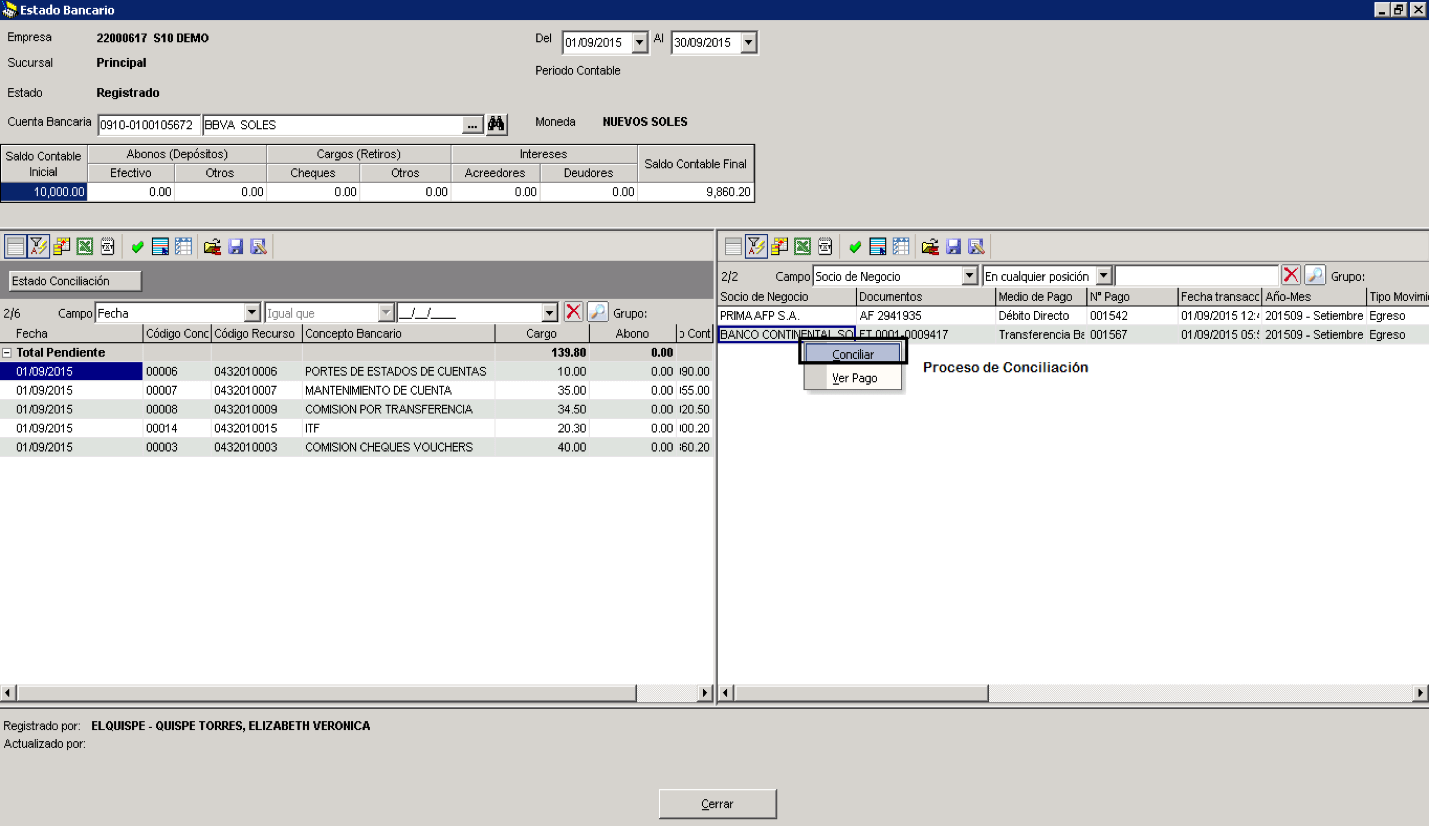The height and width of the screenshot is (826, 1429).
Task: Toggle the filter funnel icon in right toolbar
Action: click(x=756, y=246)
